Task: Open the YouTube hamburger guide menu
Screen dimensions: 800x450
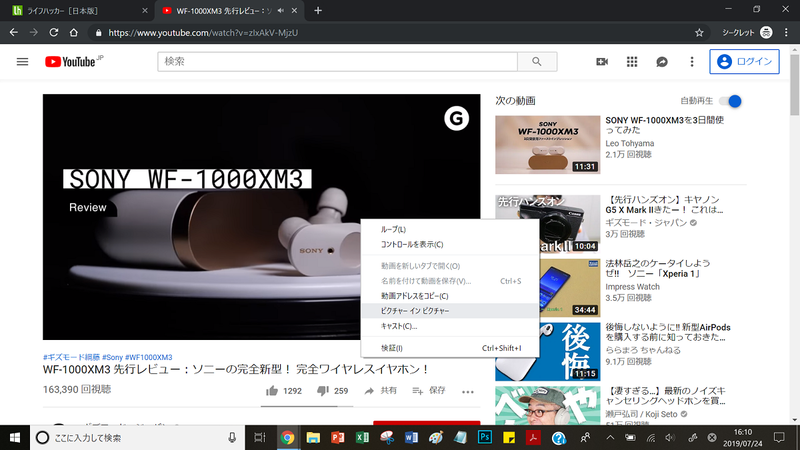Action: click(x=22, y=62)
